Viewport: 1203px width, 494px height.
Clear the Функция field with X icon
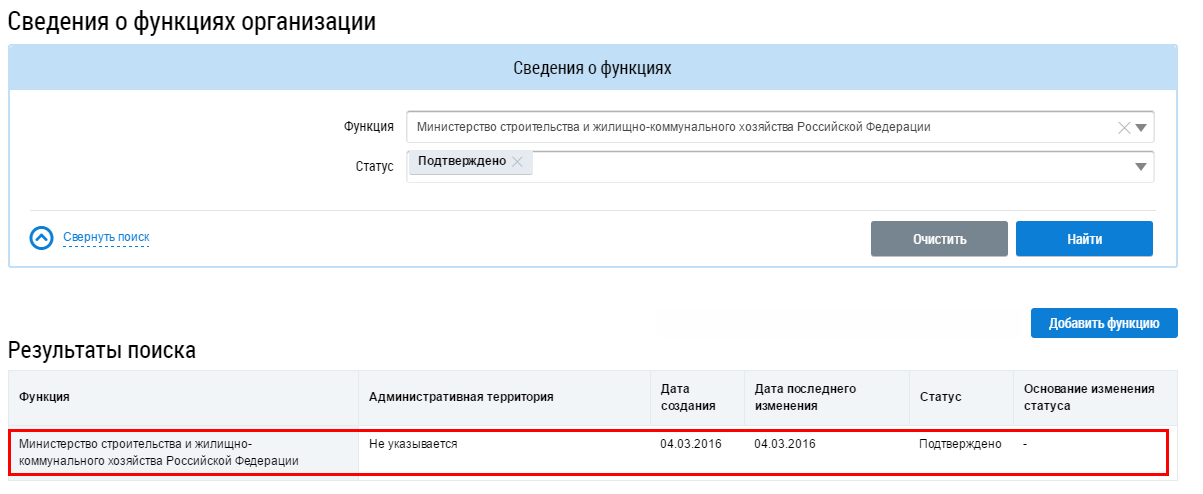click(x=1123, y=127)
